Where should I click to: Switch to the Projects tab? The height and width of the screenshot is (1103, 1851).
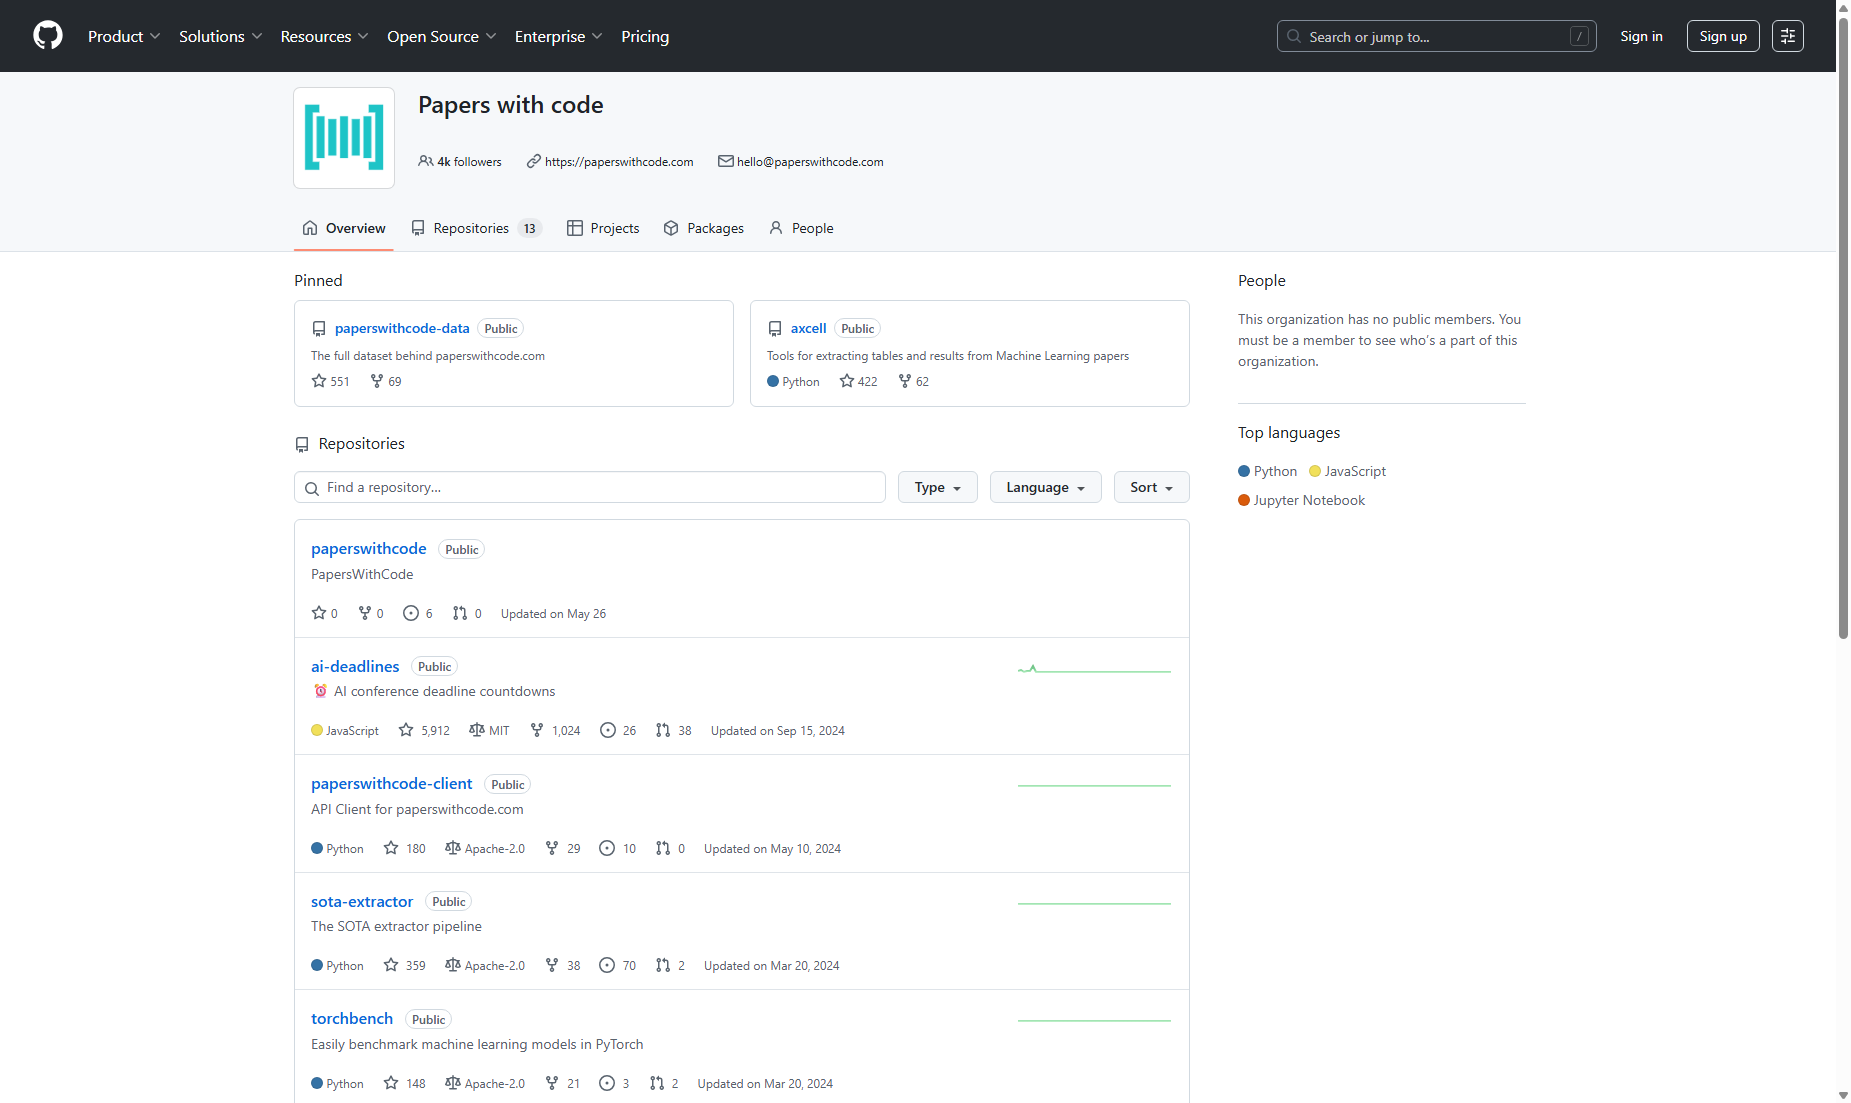(603, 228)
